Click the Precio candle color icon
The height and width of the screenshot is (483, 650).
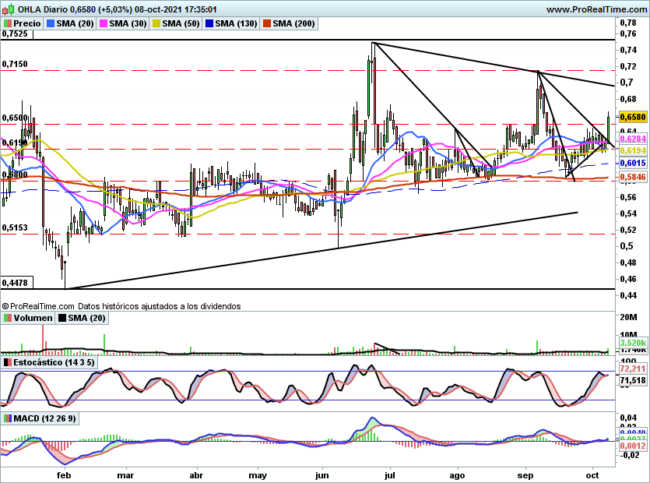(7, 24)
